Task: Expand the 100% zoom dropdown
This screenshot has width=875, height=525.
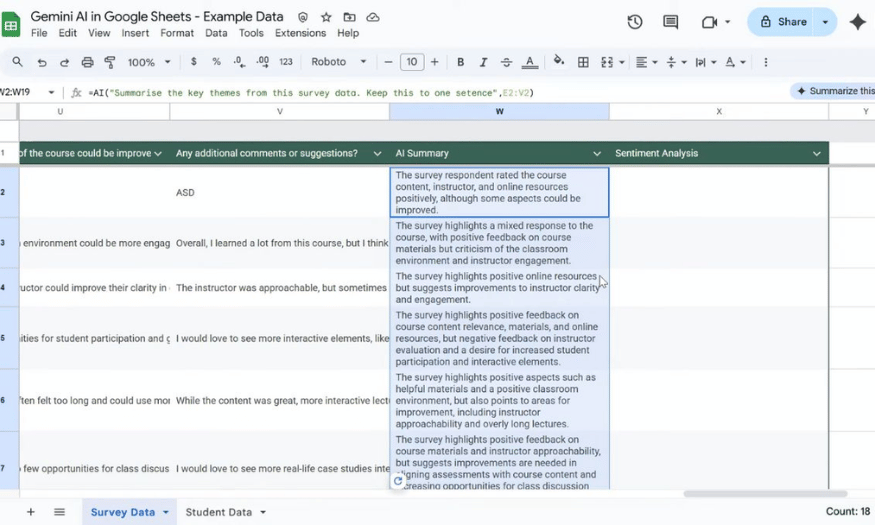Action: tap(148, 62)
